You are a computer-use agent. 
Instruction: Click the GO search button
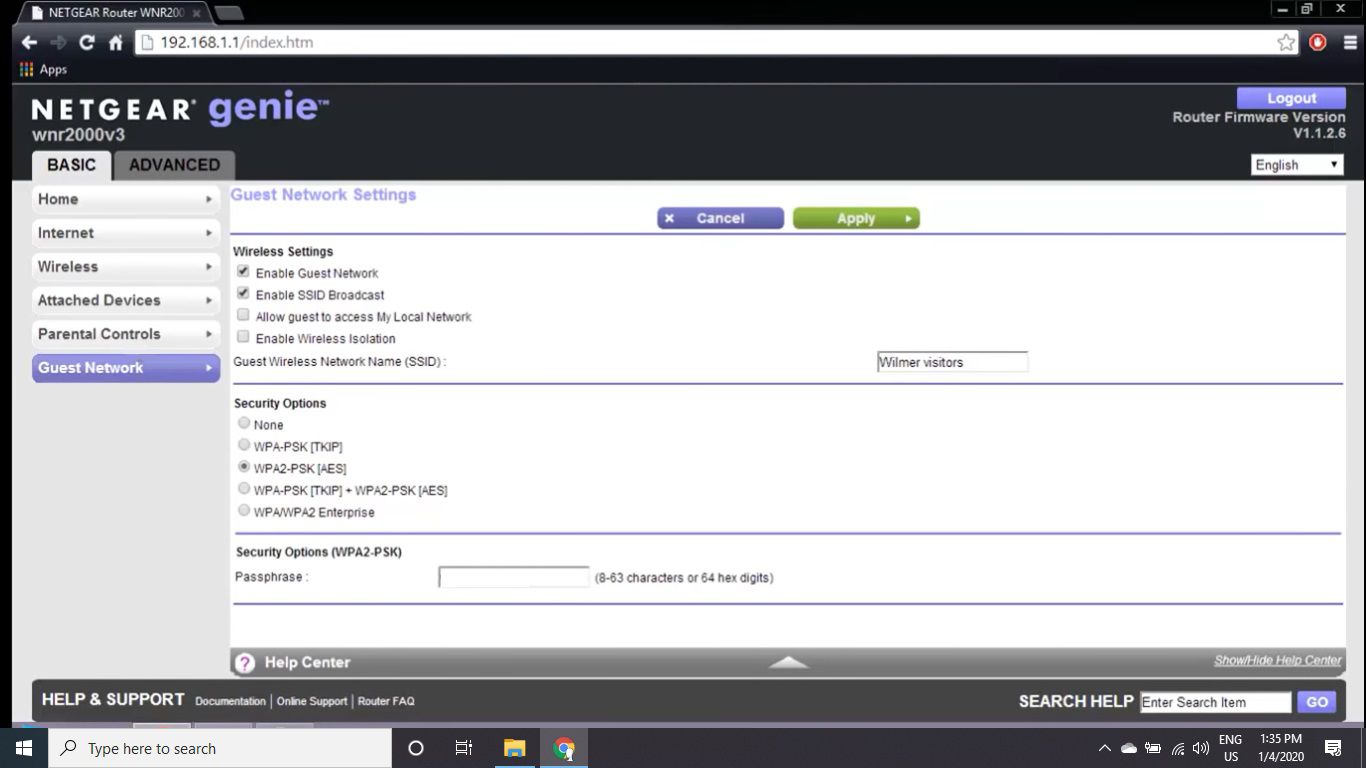click(1317, 702)
